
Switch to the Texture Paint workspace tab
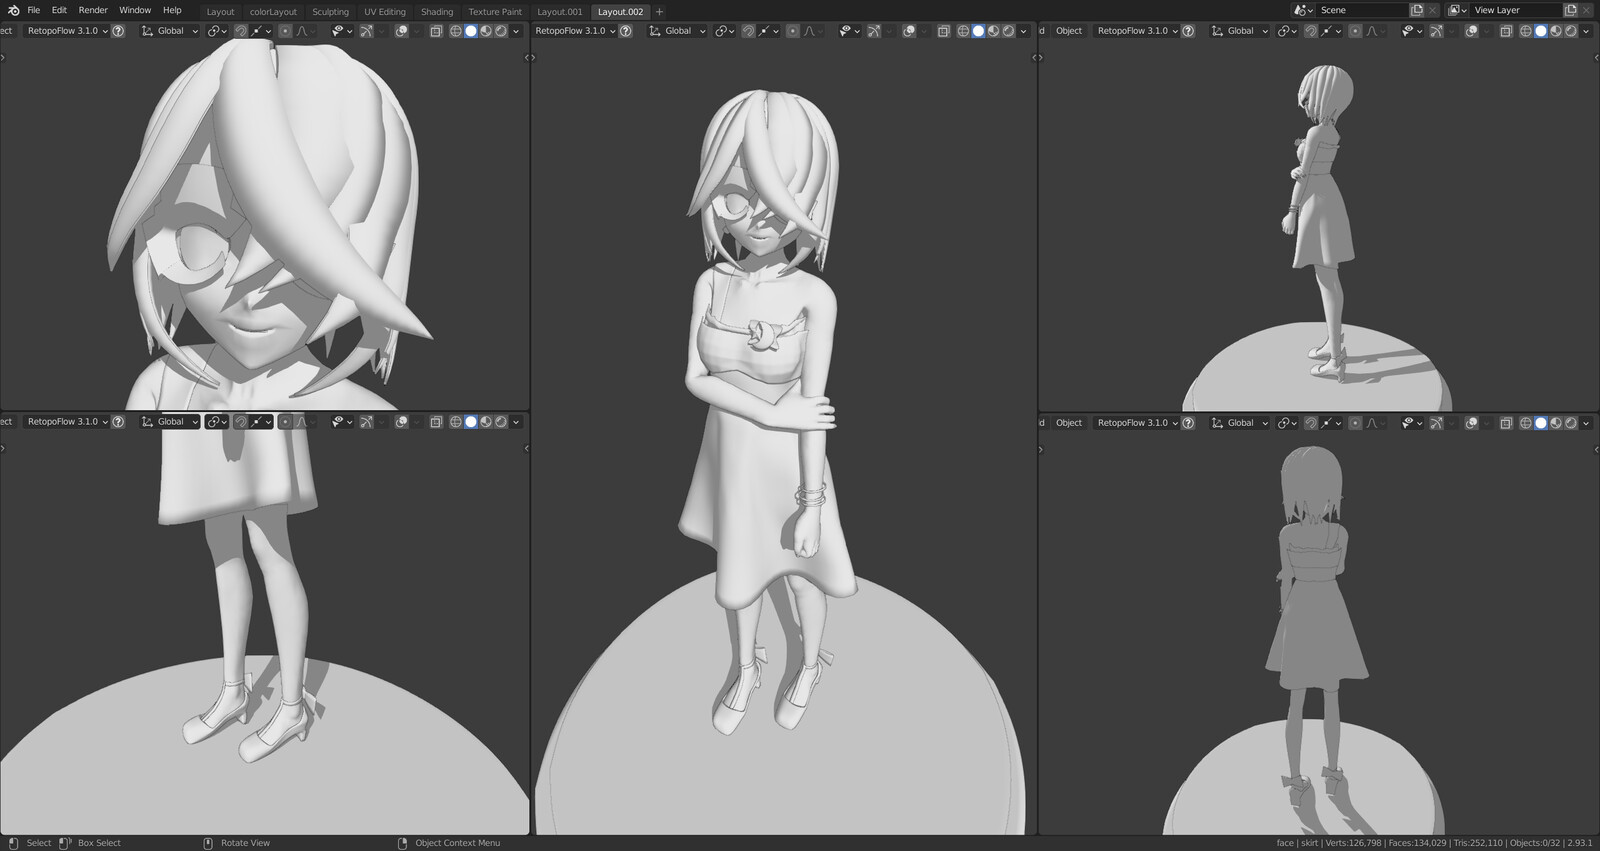(x=495, y=12)
